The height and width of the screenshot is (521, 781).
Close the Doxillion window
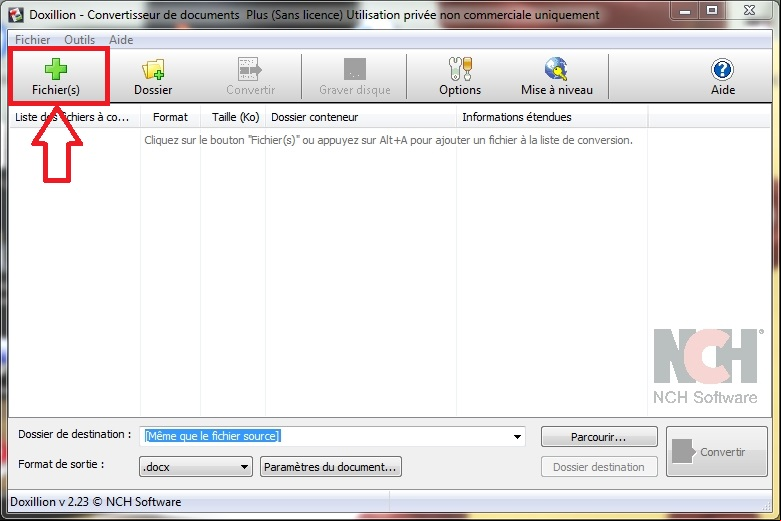click(x=749, y=10)
